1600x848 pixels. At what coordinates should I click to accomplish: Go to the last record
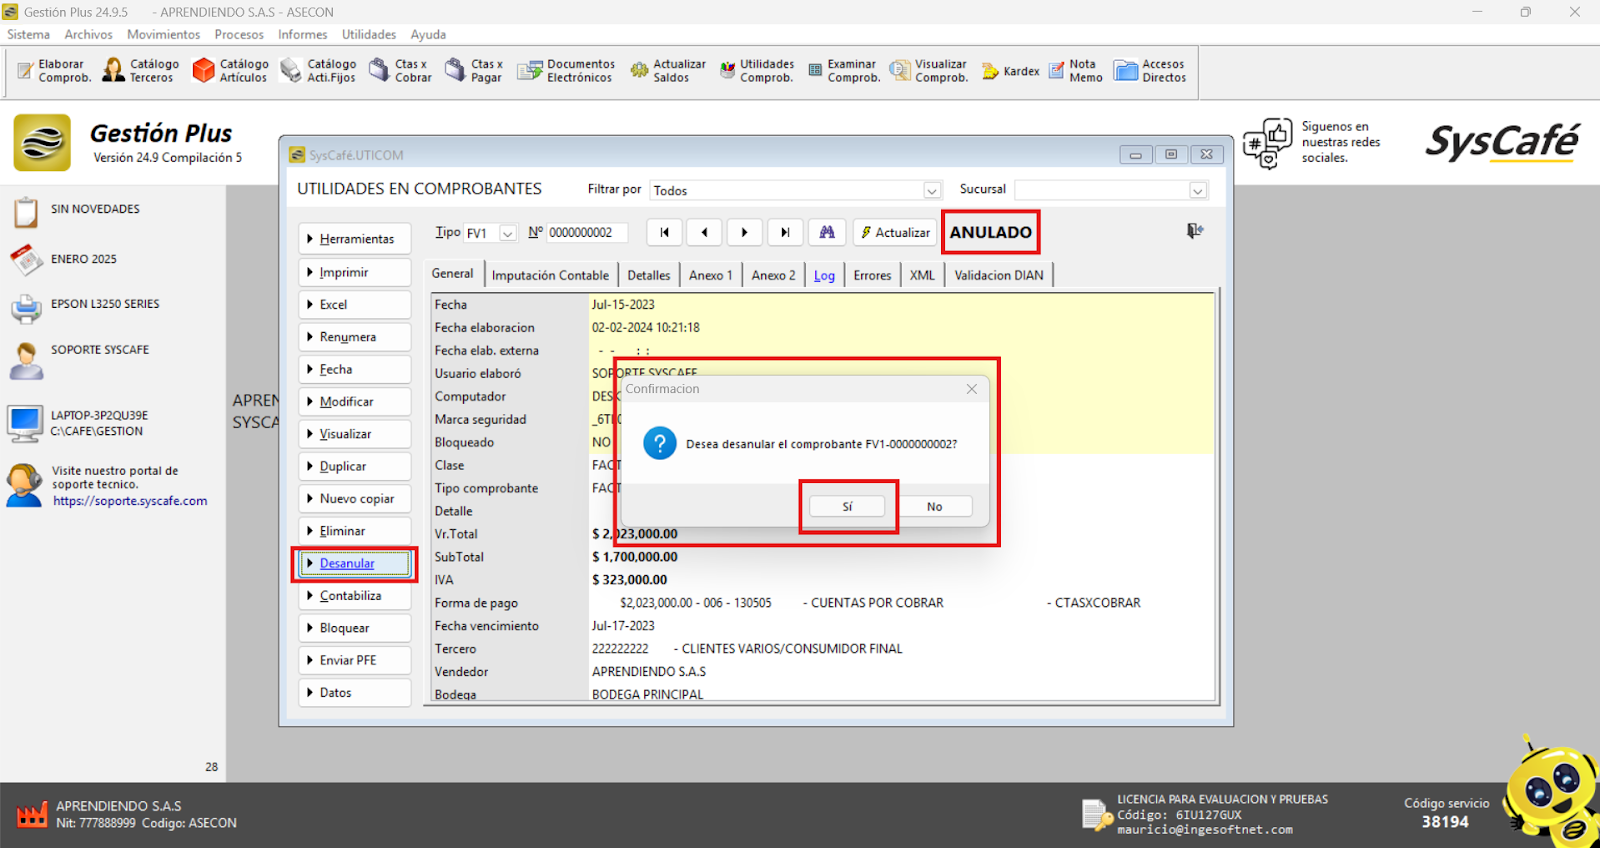pyautogui.click(x=785, y=232)
